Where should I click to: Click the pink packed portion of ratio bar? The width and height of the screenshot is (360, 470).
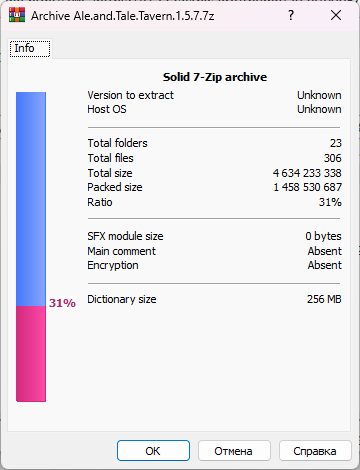(x=31, y=354)
